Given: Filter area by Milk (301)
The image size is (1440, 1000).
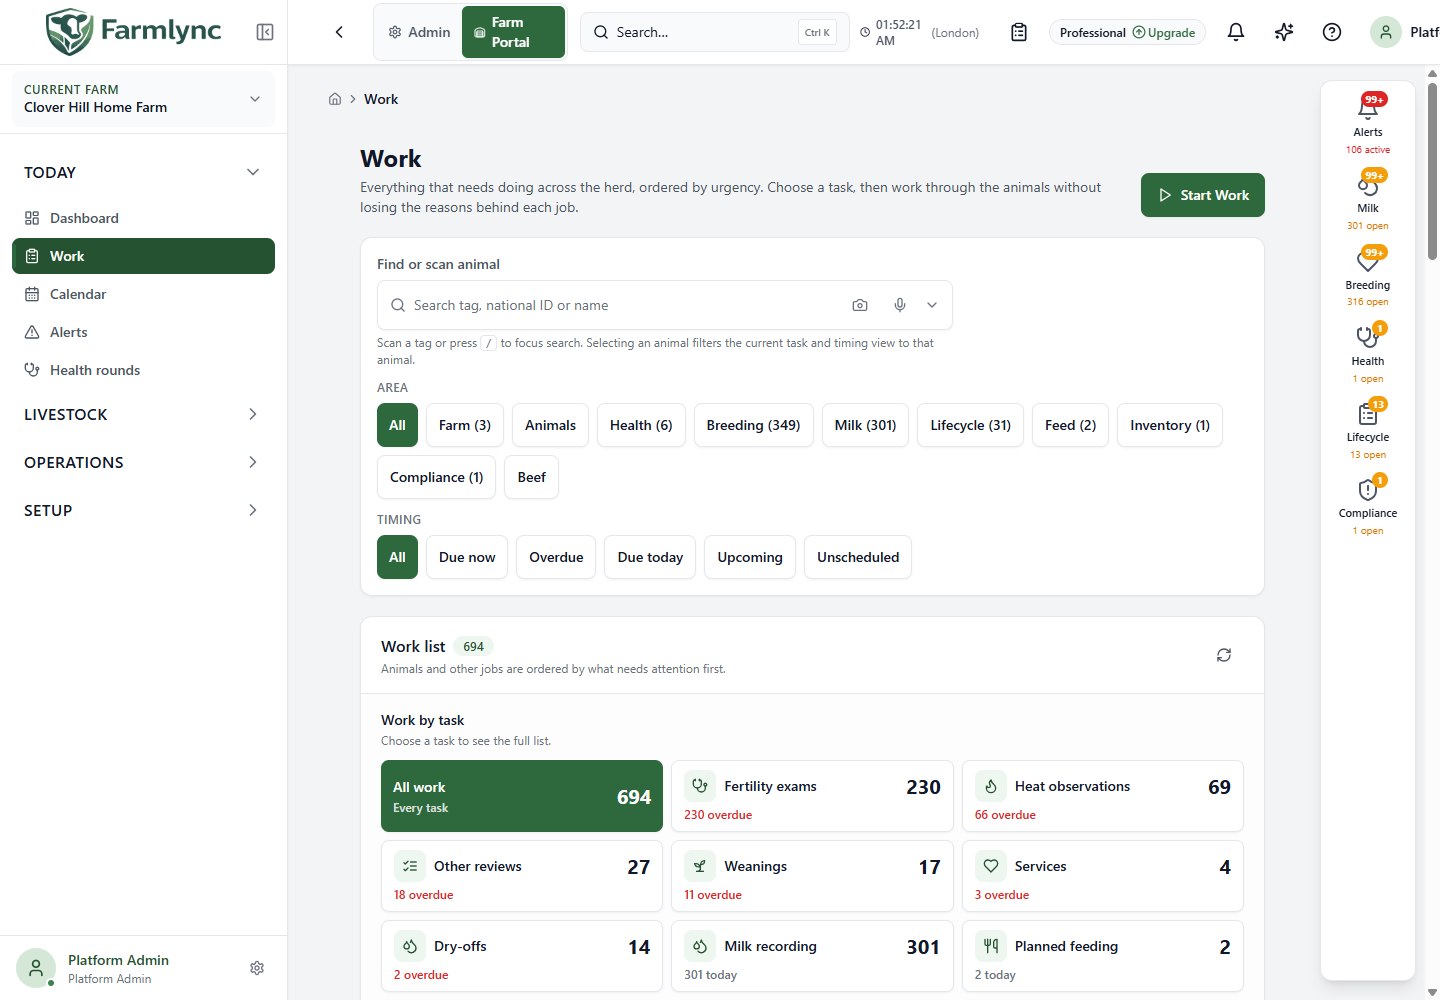Looking at the screenshot, I should pos(866,425).
